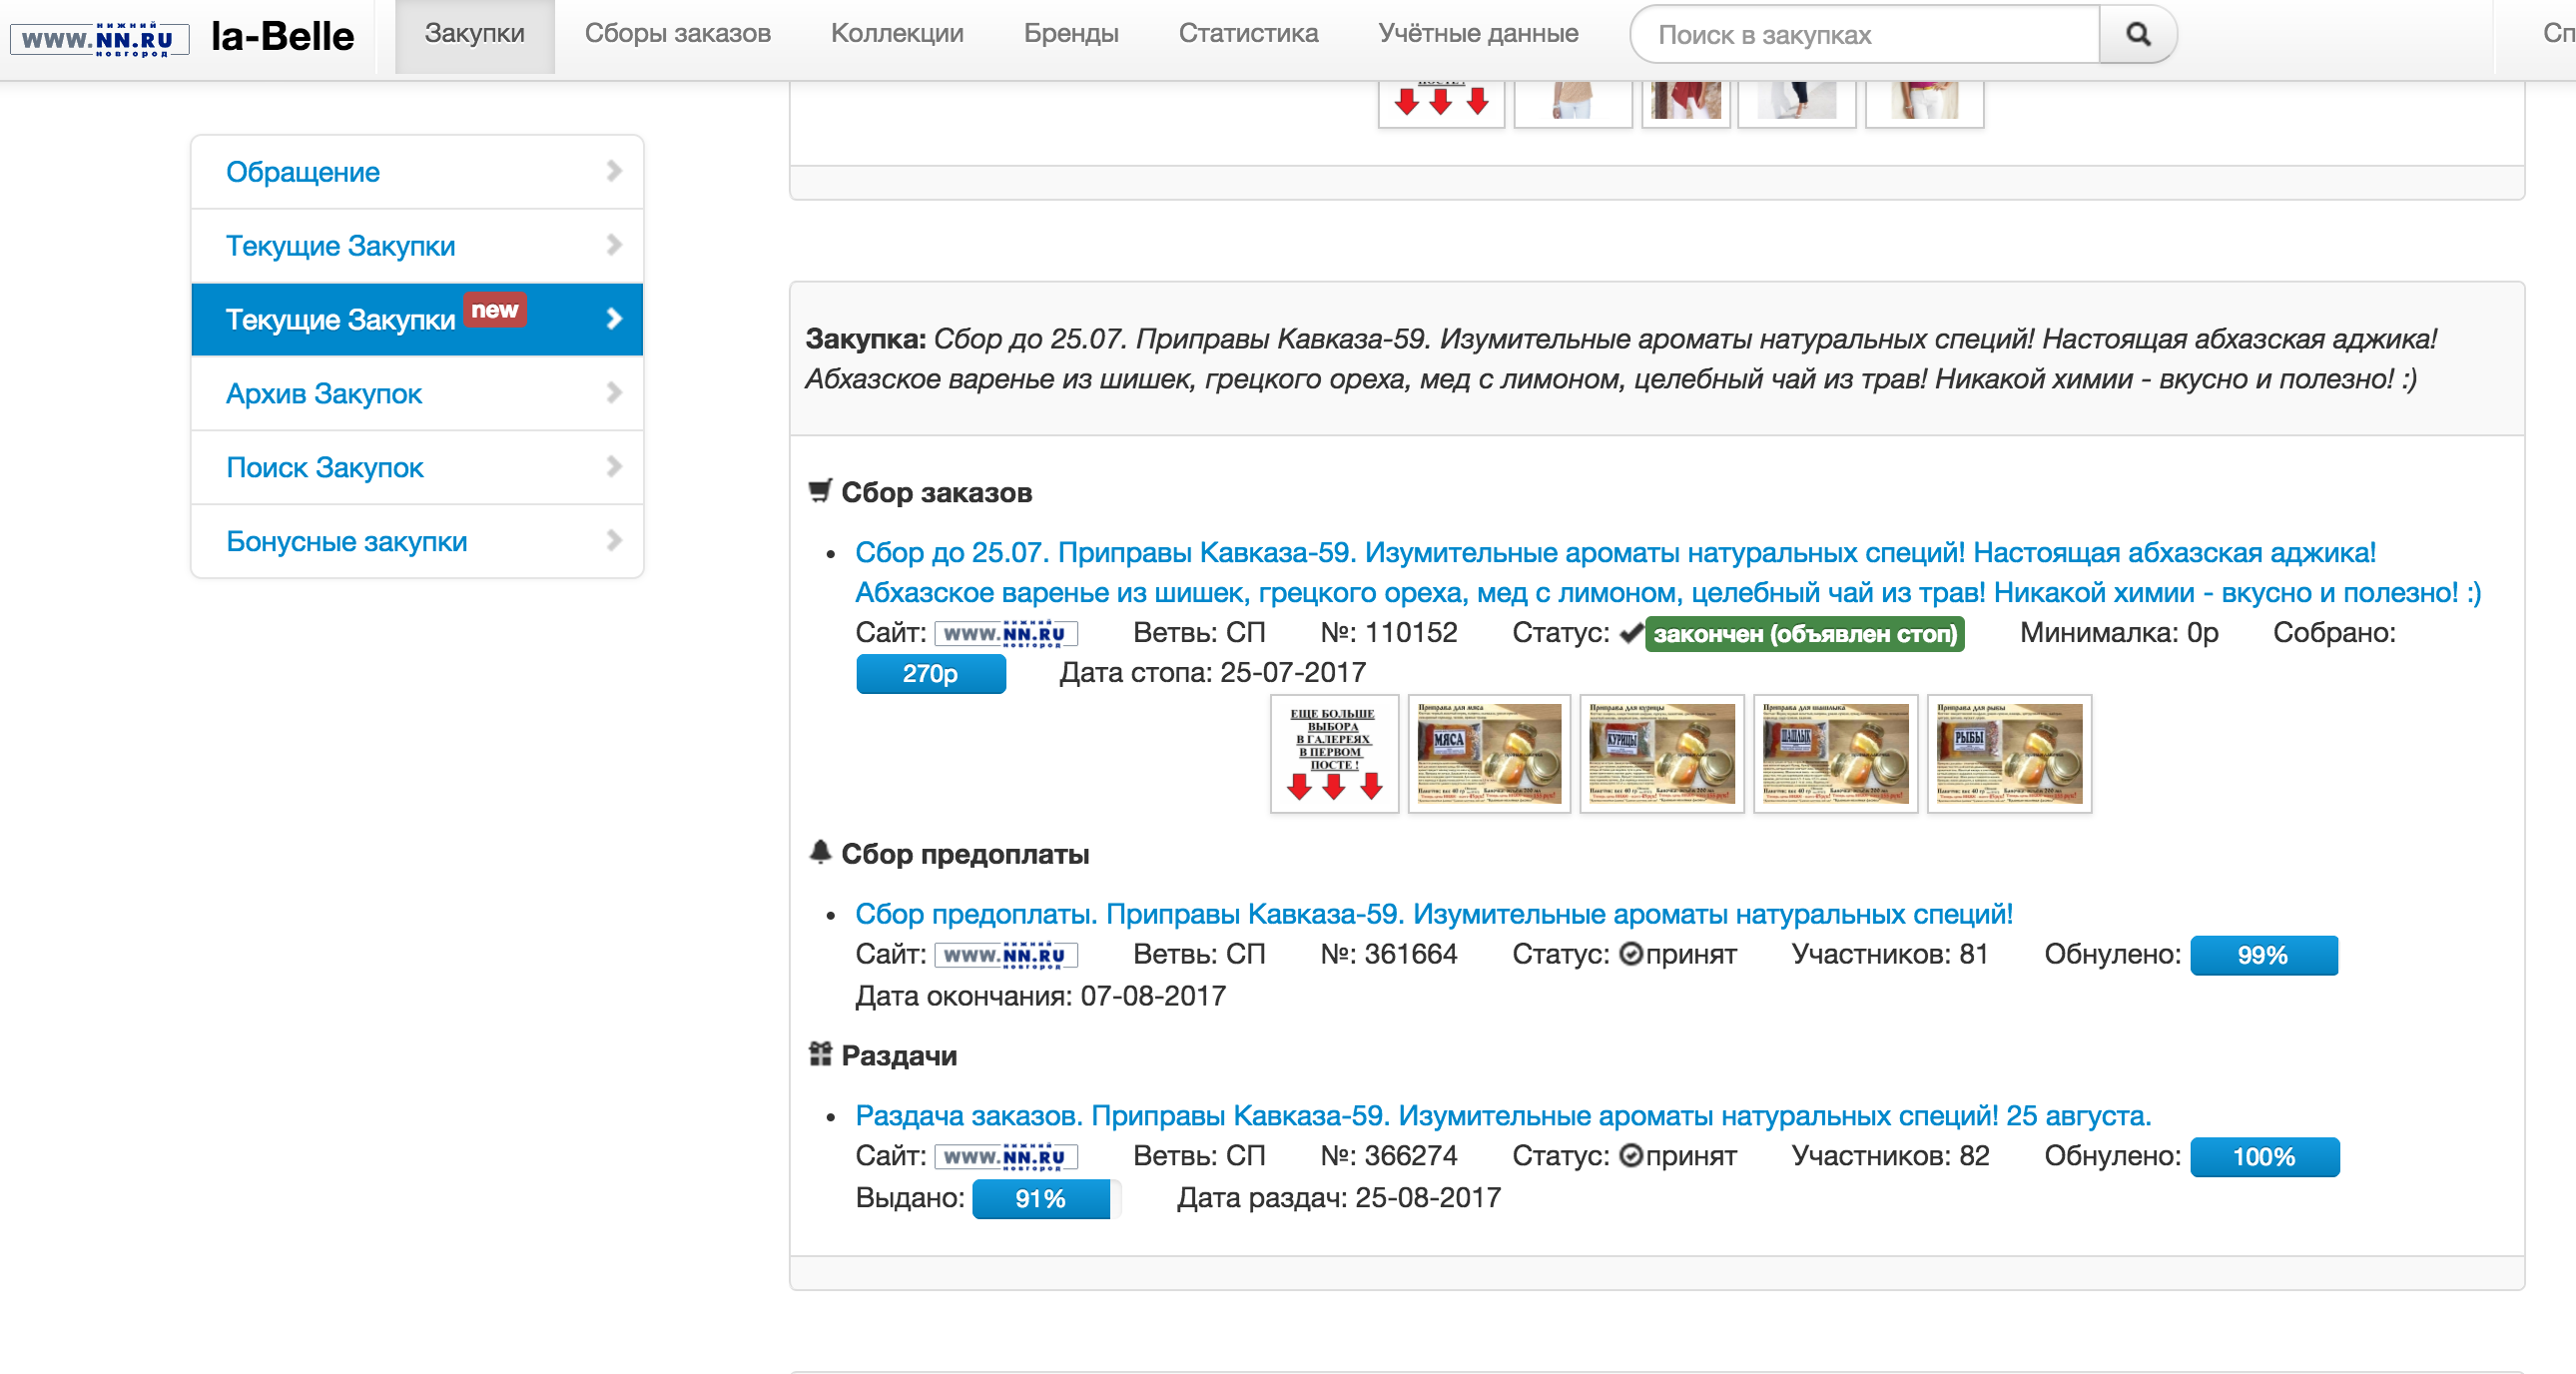Click the 99% Обнулено progress bar
This screenshot has width=2576, height=1374.
click(x=2262, y=955)
